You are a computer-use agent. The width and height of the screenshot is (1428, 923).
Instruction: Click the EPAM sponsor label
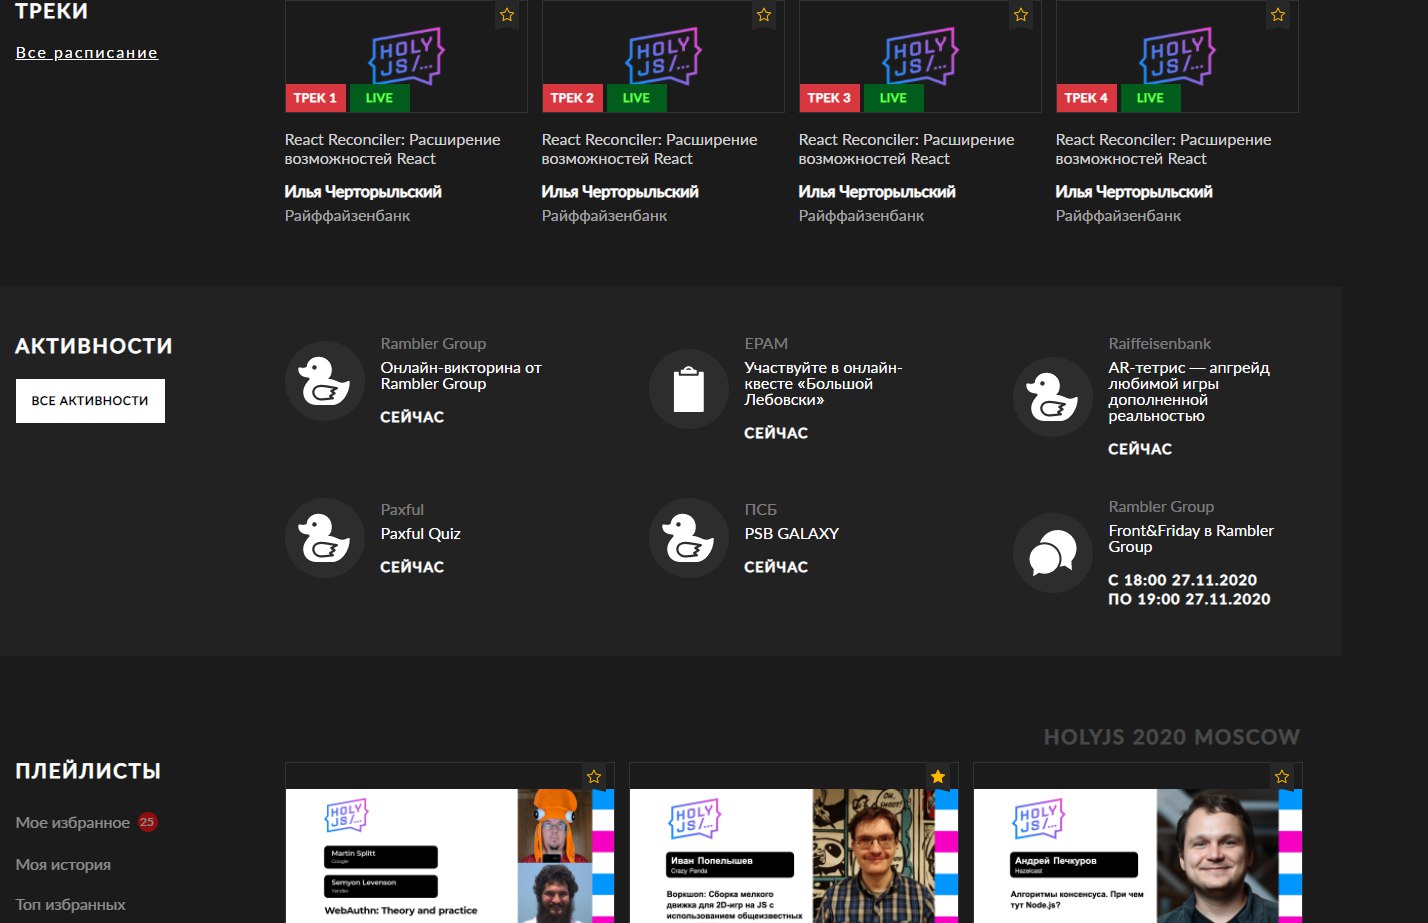[766, 344]
